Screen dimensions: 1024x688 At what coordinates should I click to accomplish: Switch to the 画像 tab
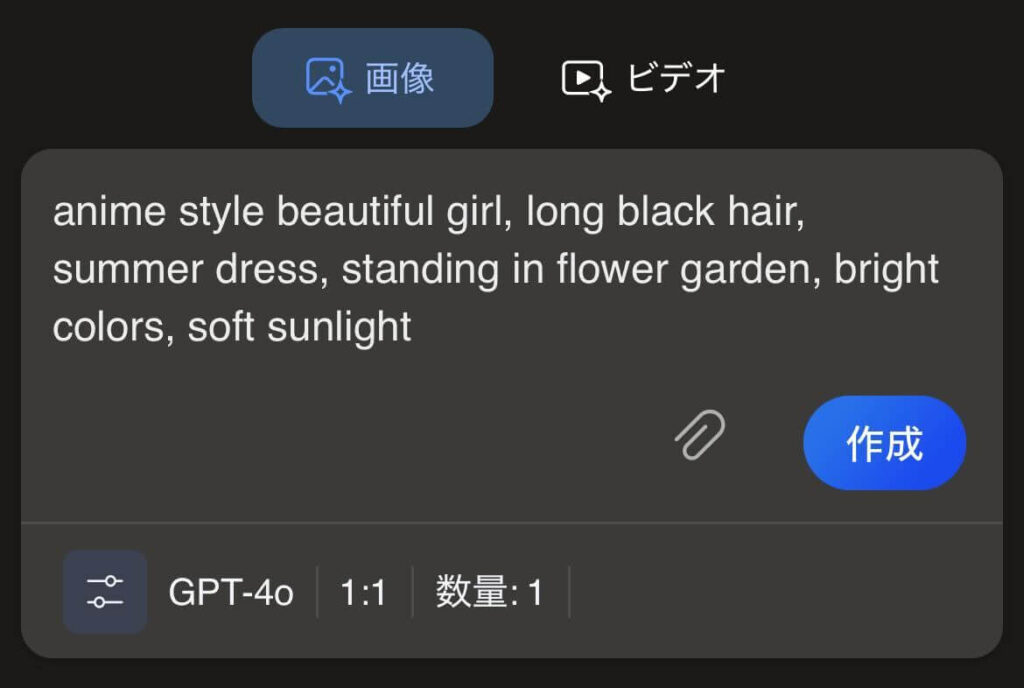(x=372, y=78)
